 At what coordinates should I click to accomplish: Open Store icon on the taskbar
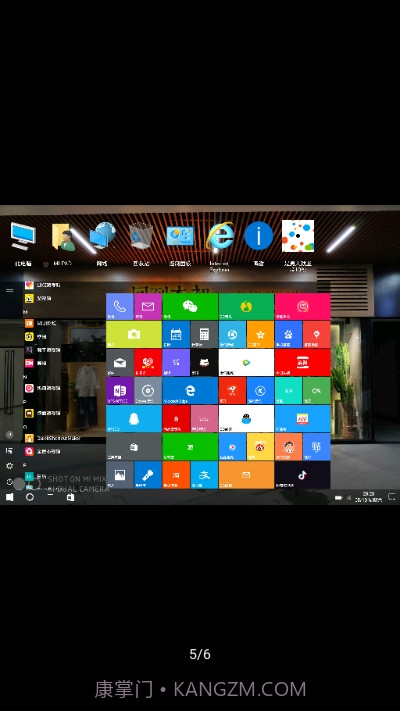(x=70, y=497)
